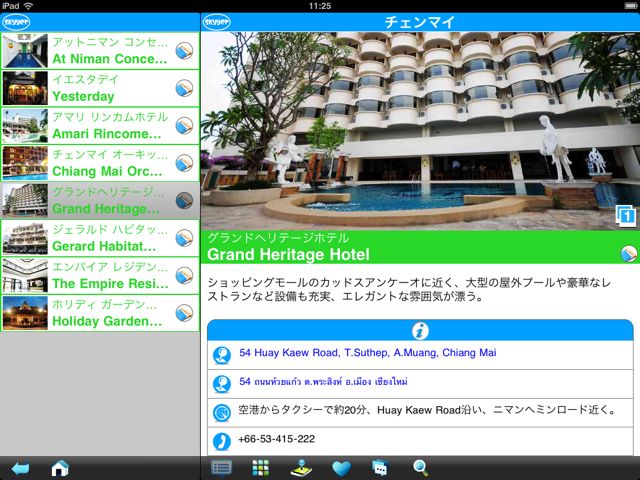The height and width of the screenshot is (480, 640).
Task: Open favorites heart icon
Action: [341, 468]
